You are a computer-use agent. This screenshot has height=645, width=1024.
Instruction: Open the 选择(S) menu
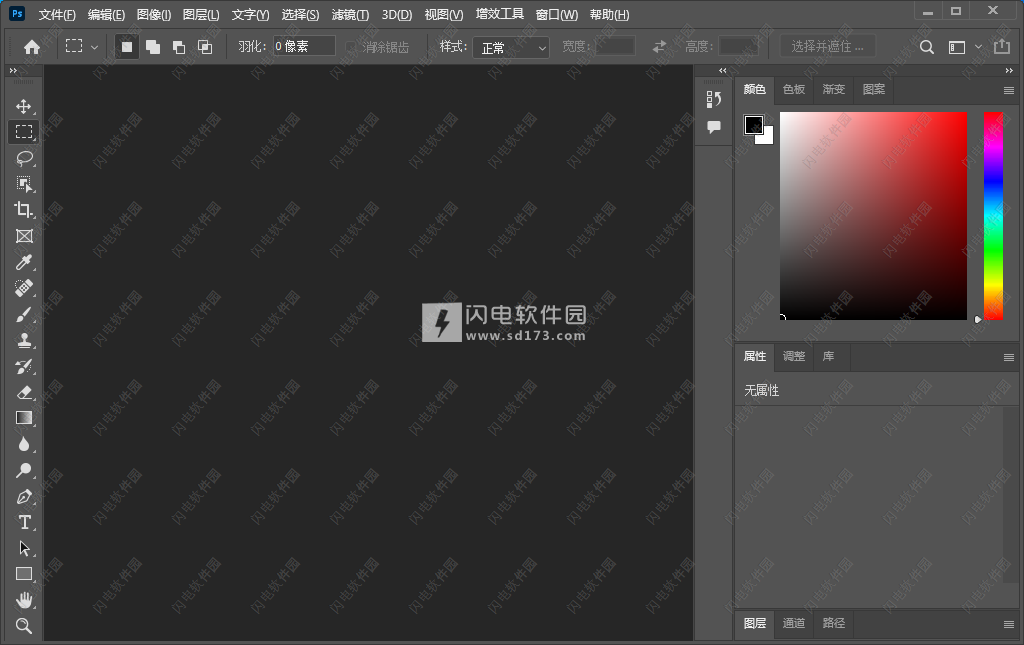pos(300,14)
